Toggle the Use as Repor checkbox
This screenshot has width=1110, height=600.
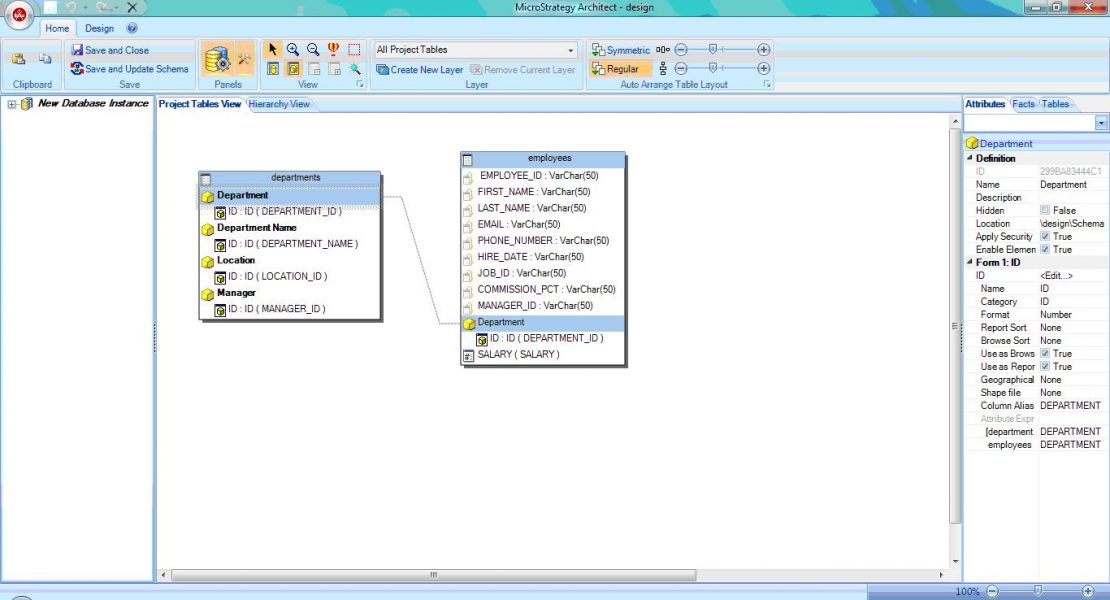tap(1045, 367)
